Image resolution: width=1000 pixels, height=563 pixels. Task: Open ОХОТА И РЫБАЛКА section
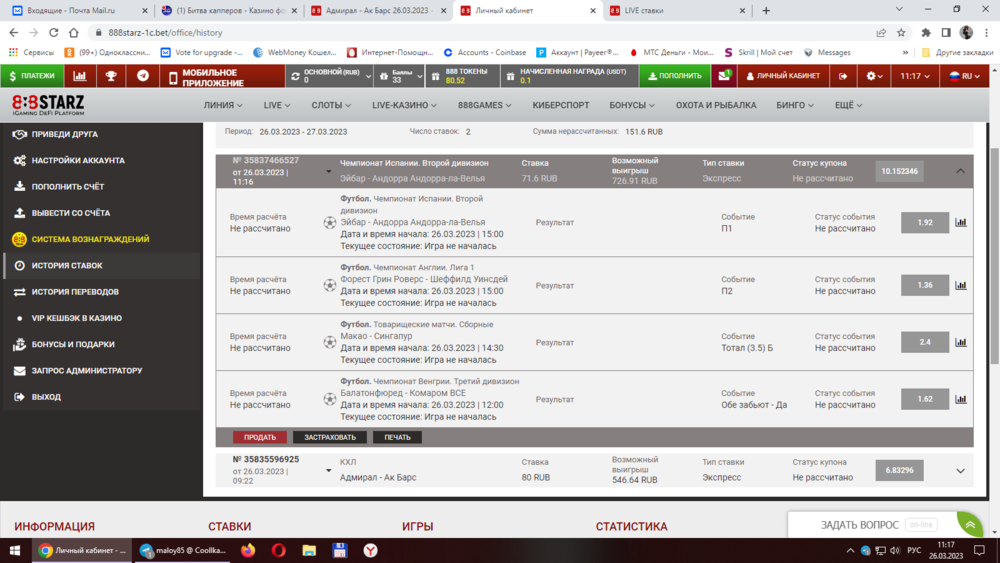coord(716,105)
